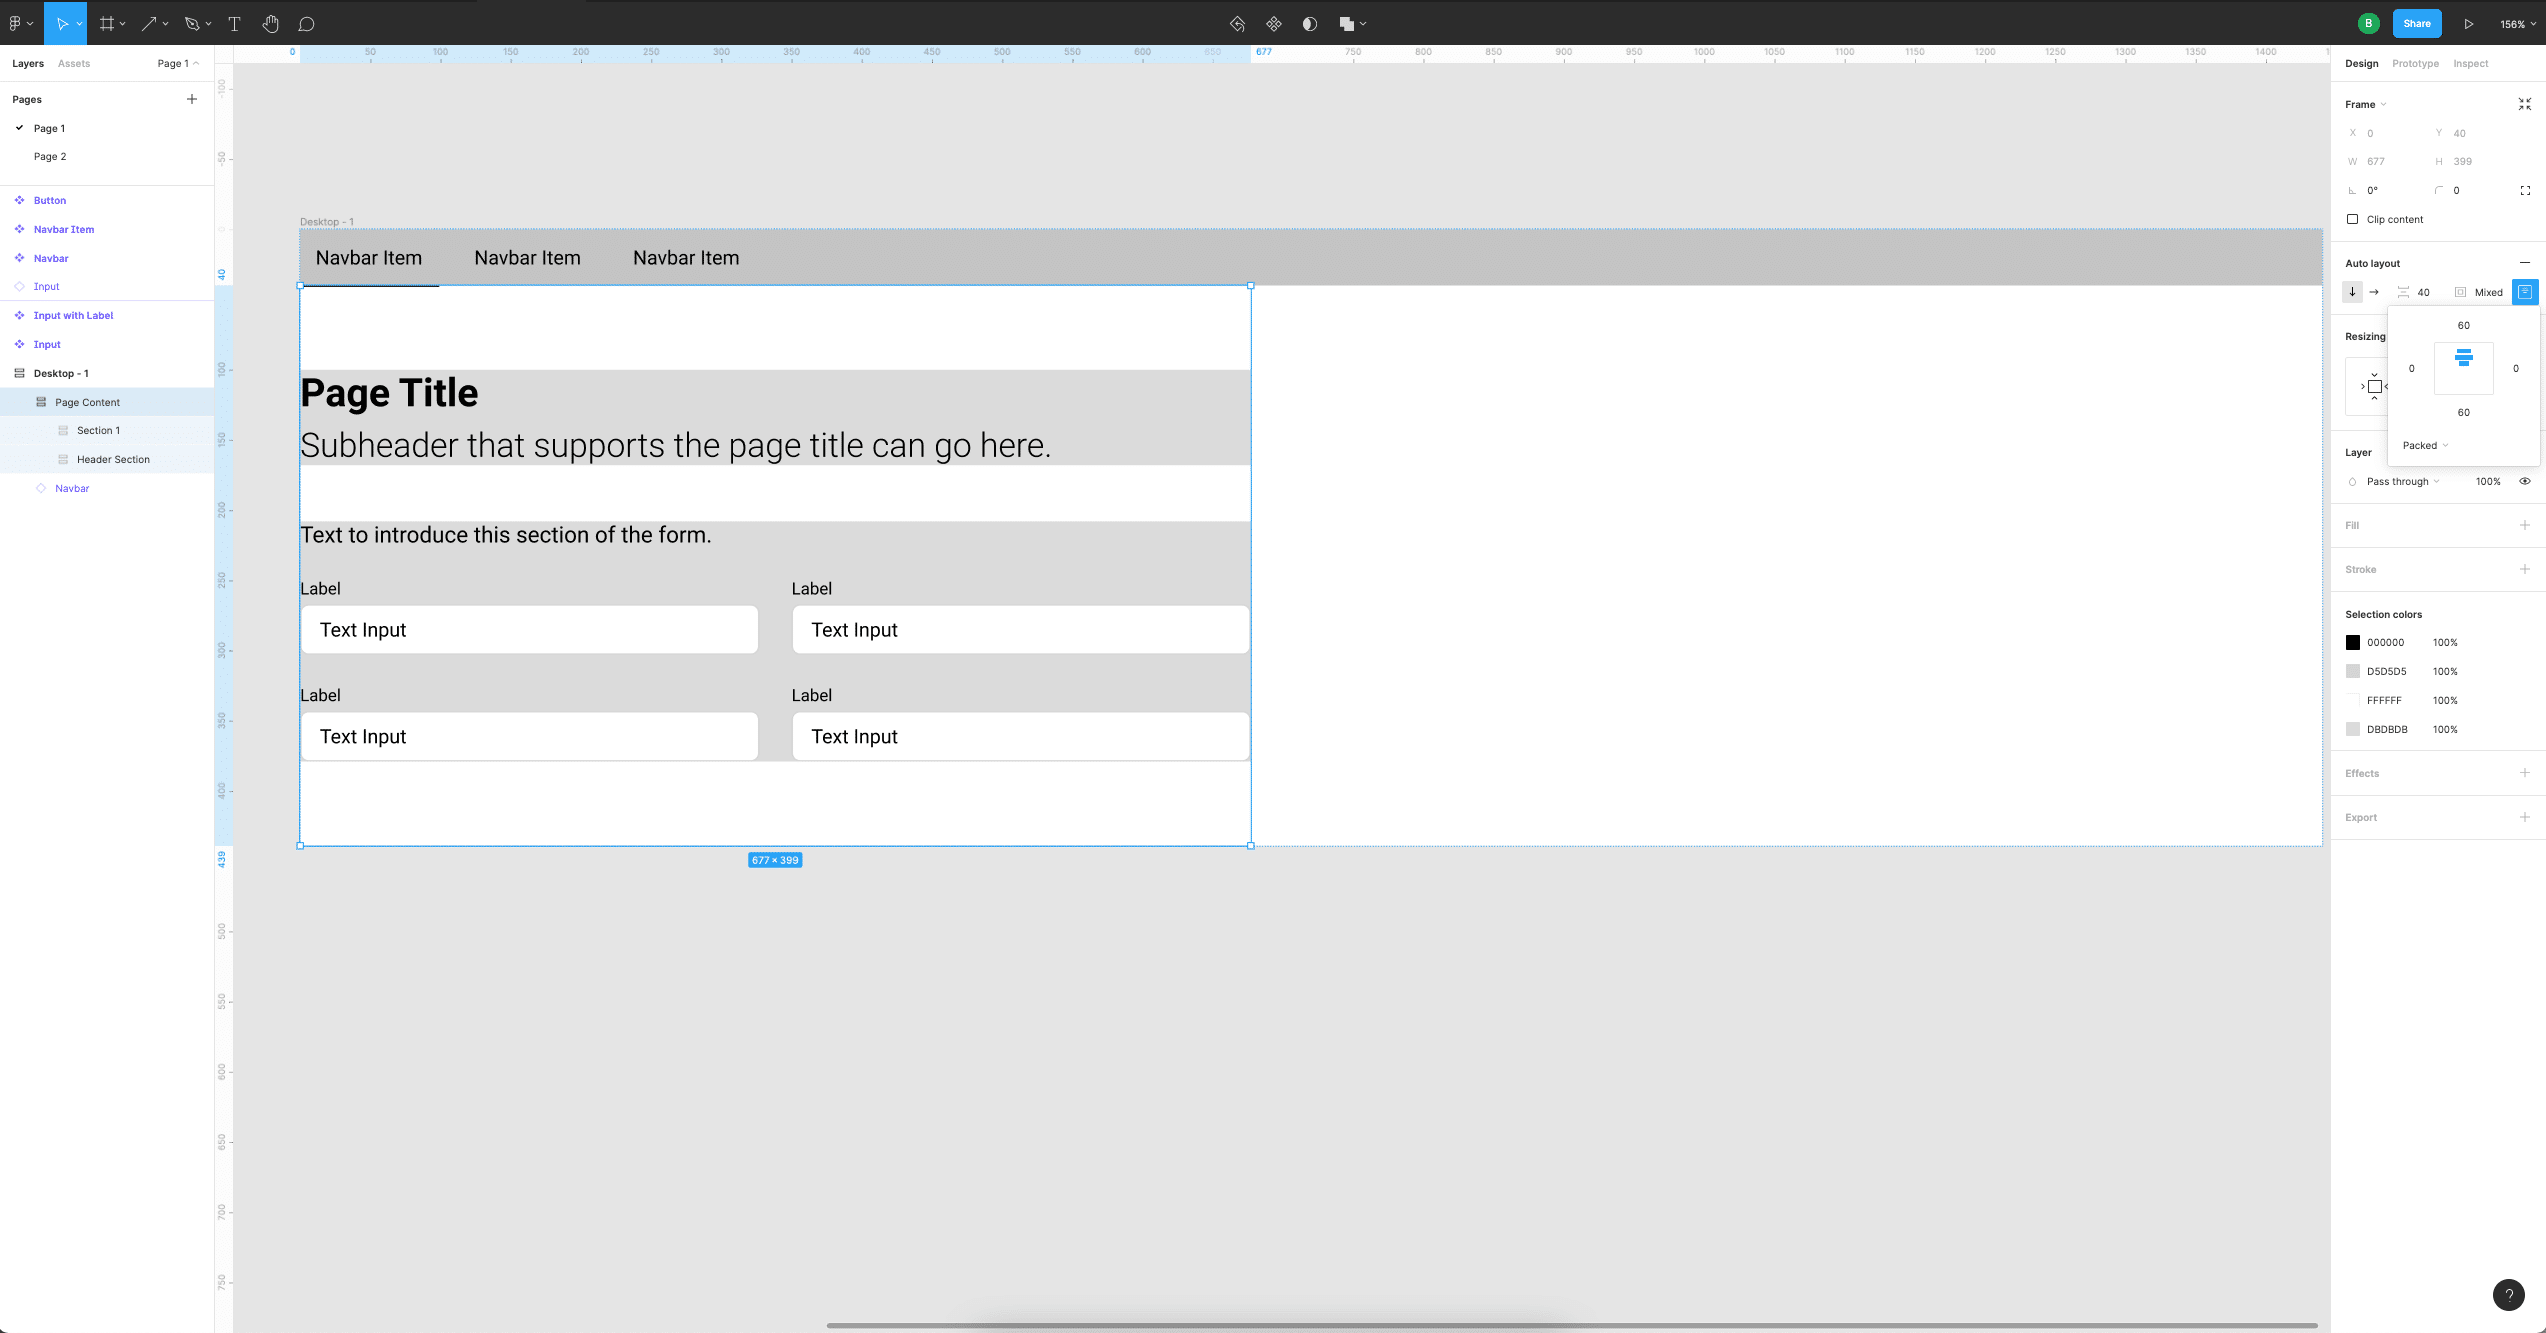Image resolution: width=2546 pixels, height=1333 pixels.
Task: Open the Pass through blend mode dropdown
Action: point(2400,481)
